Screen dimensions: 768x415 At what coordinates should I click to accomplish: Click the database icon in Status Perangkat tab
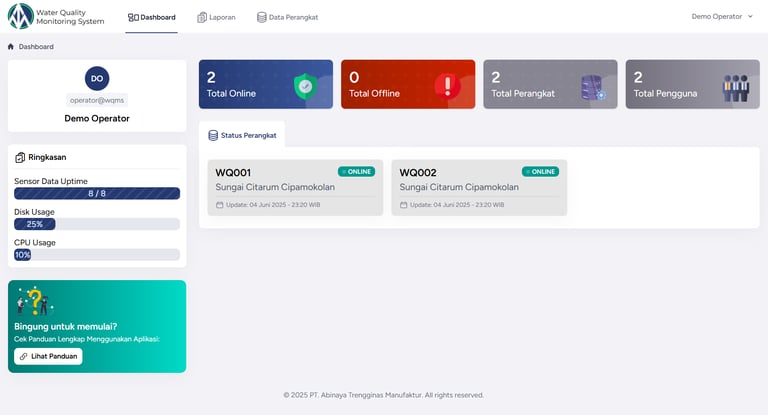[213, 135]
